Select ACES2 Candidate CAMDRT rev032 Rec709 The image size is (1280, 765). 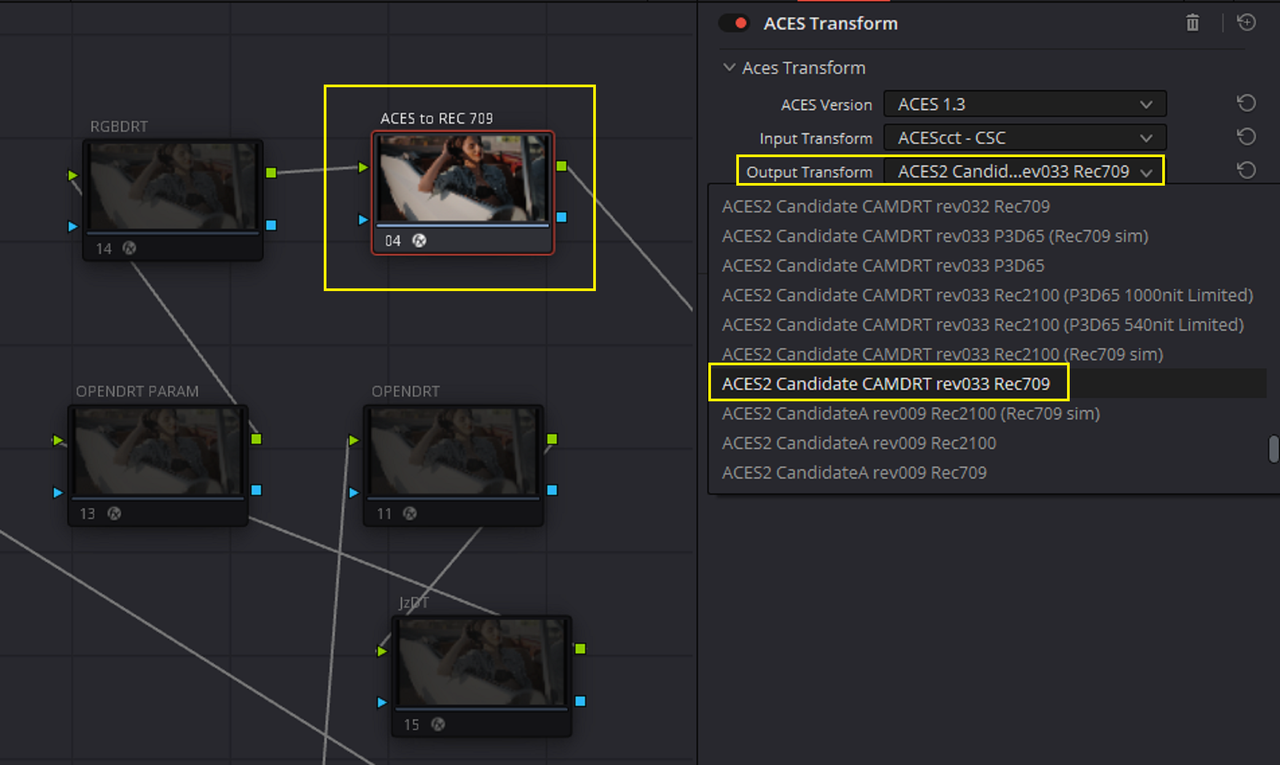(886, 206)
